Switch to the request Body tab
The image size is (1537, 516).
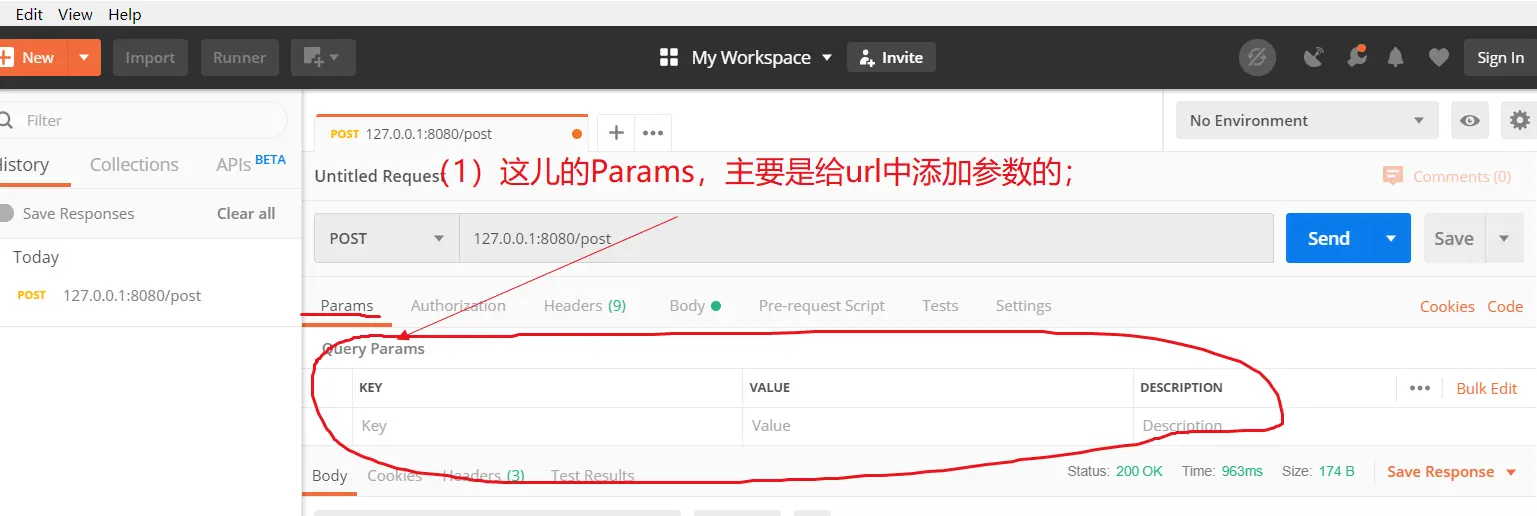click(695, 306)
